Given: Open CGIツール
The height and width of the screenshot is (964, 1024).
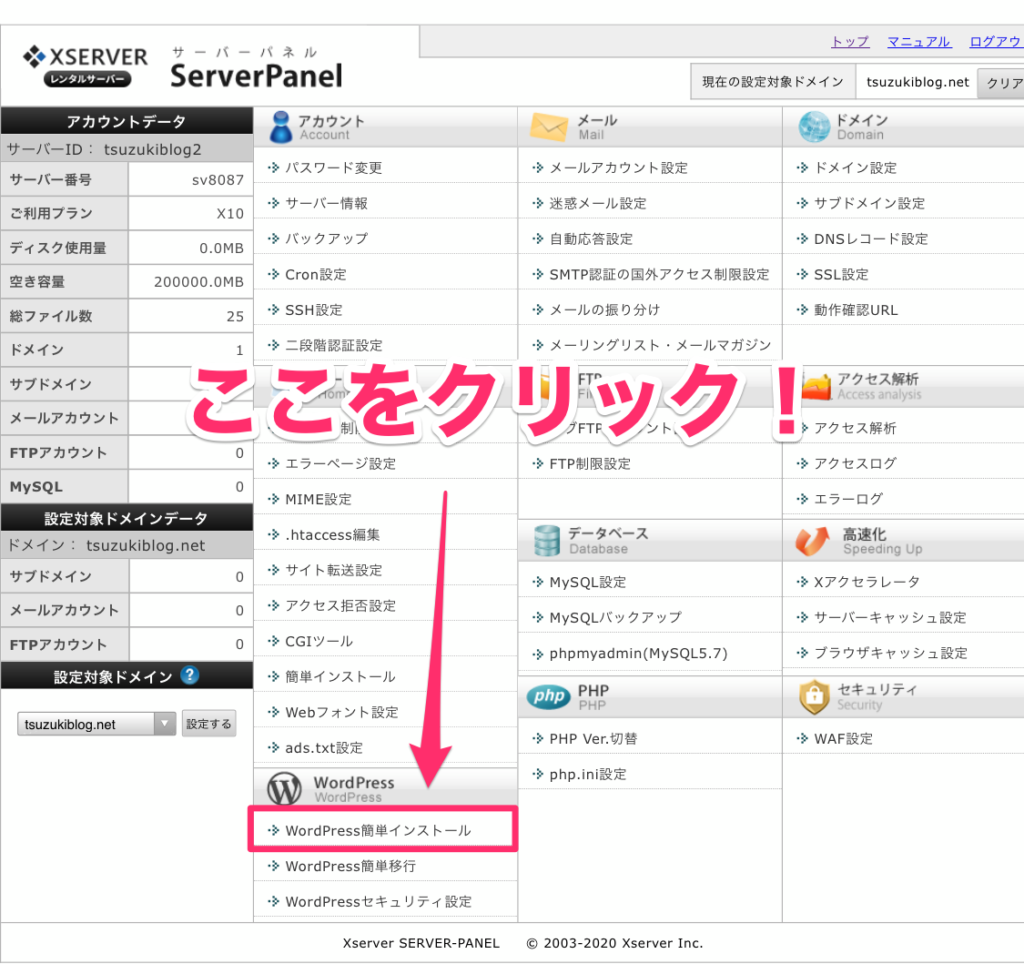Looking at the screenshot, I should click(x=319, y=641).
